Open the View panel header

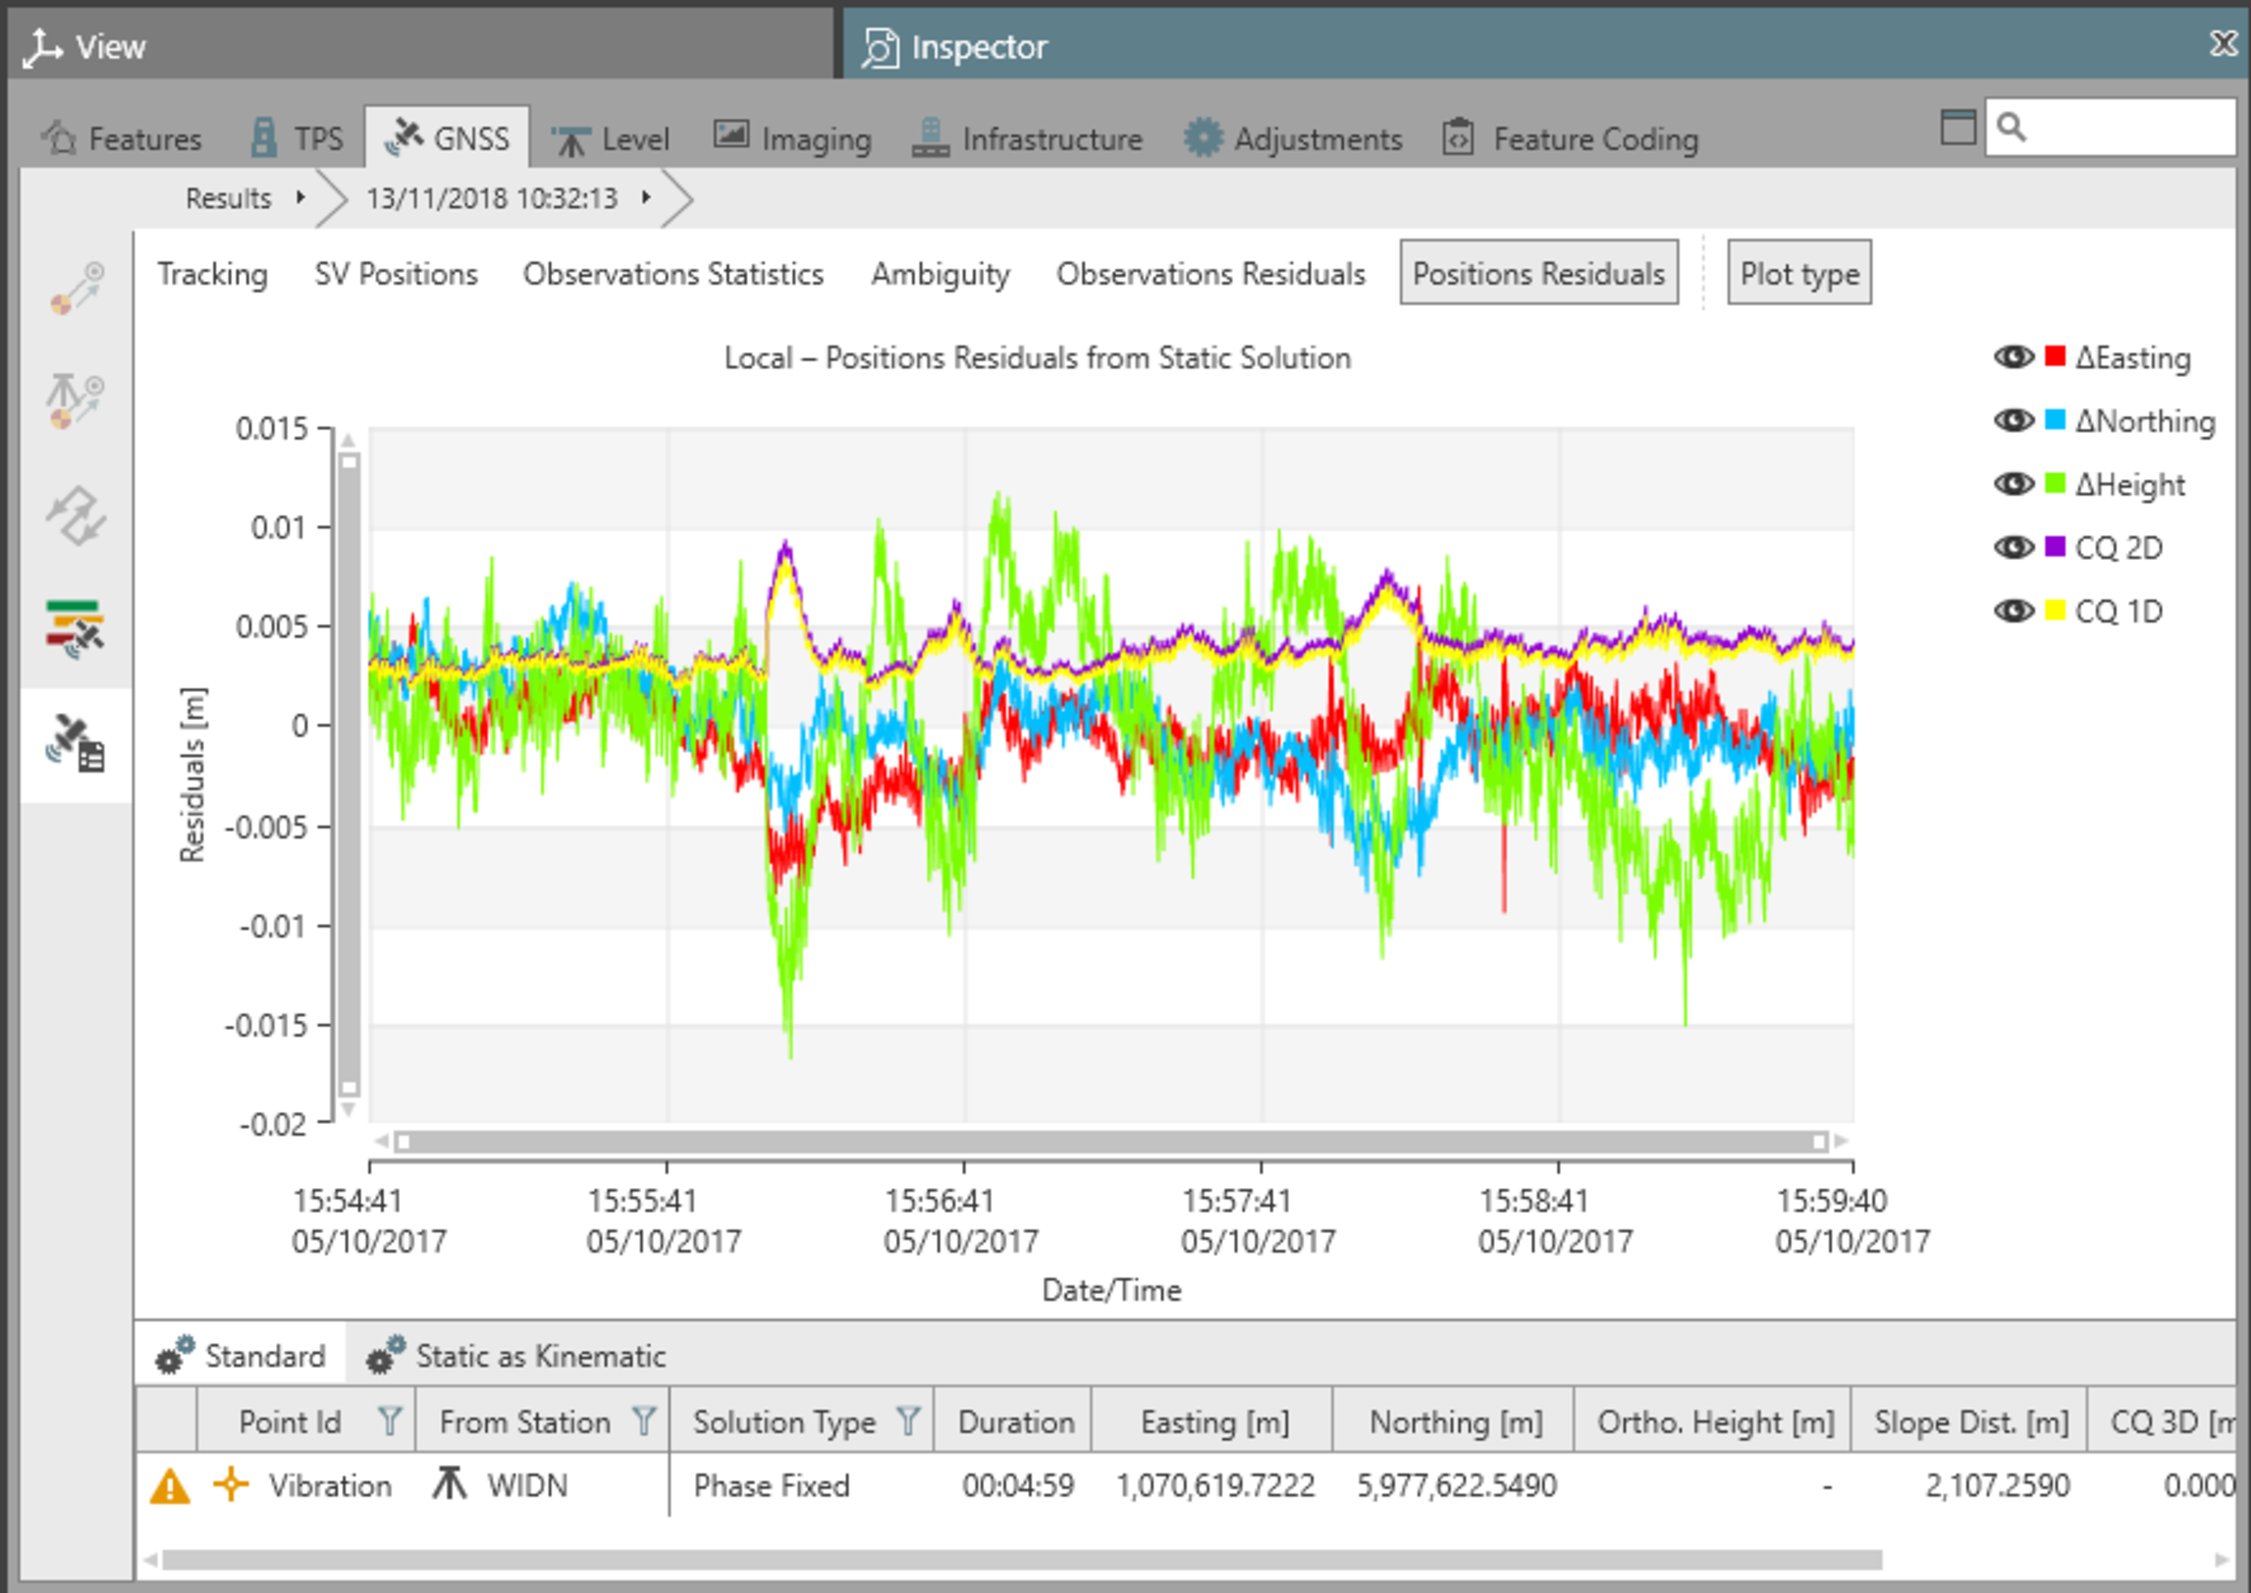coord(420,46)
